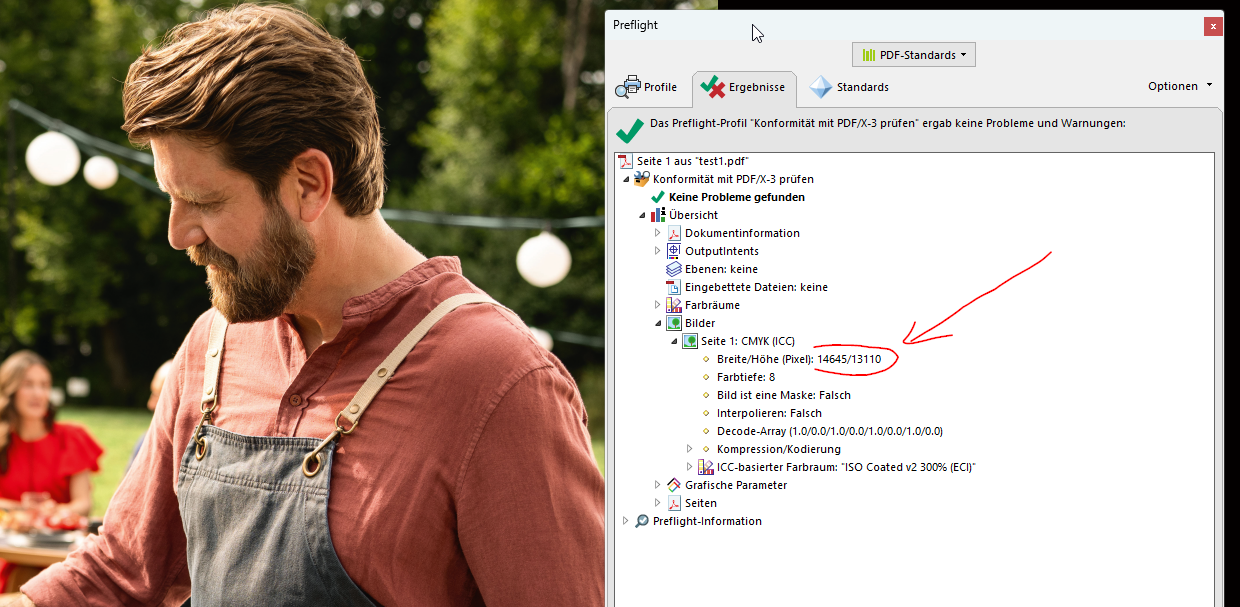Click the Preflight window title bar text

pyautogui.click(x=635, y=25)
